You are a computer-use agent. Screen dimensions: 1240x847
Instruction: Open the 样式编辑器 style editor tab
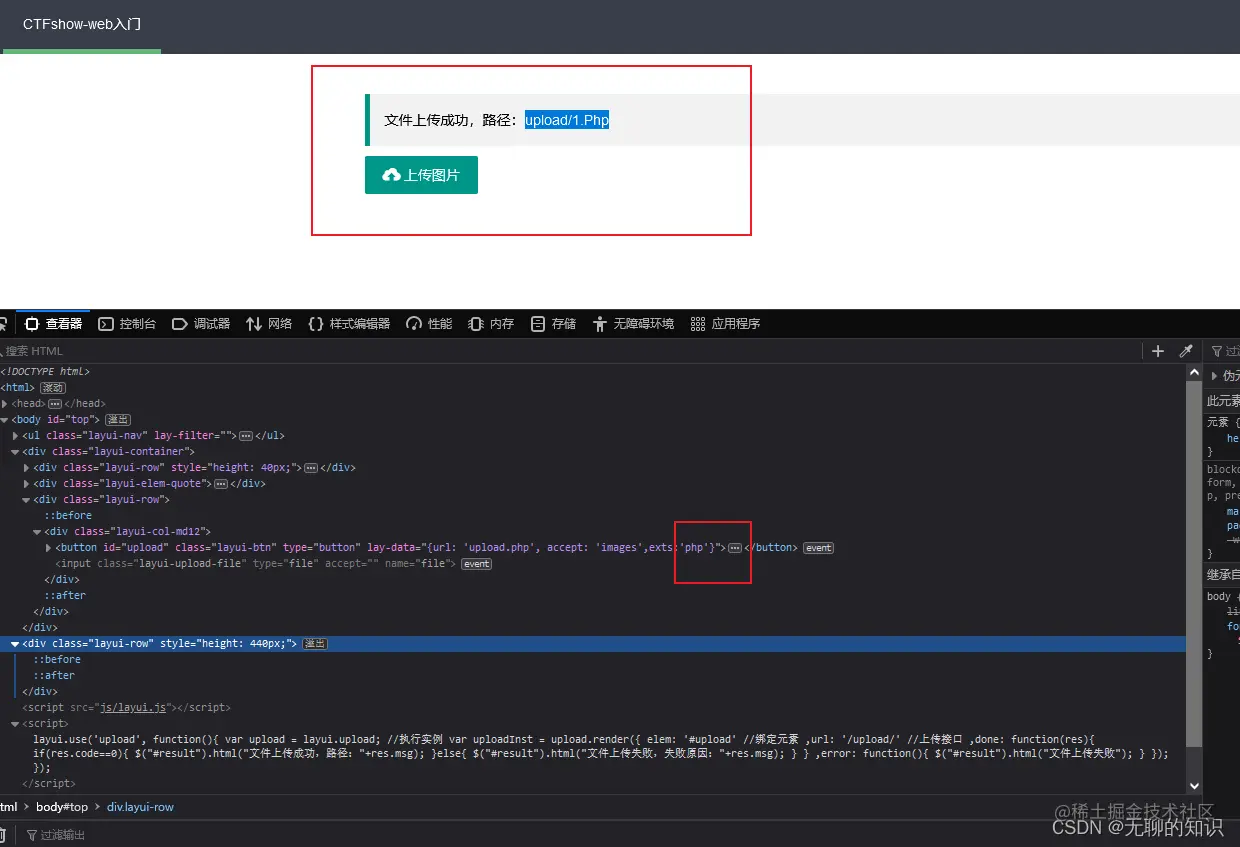(349, 324)
